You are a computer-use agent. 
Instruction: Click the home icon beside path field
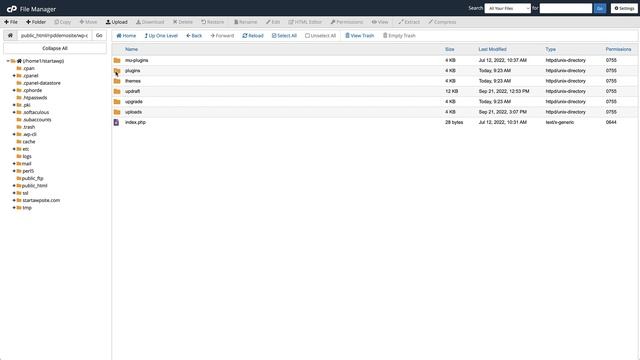pyautogui.click(x=10, y=36)
